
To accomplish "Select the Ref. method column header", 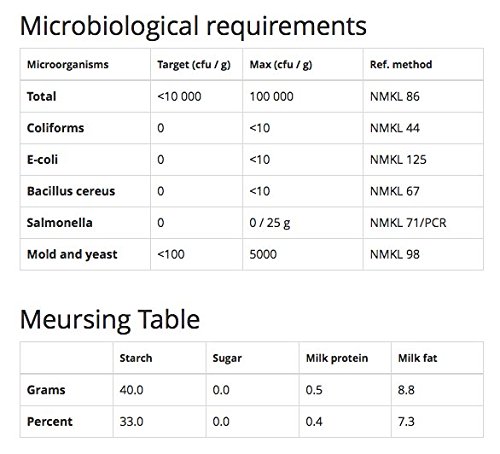I will 401,64.
